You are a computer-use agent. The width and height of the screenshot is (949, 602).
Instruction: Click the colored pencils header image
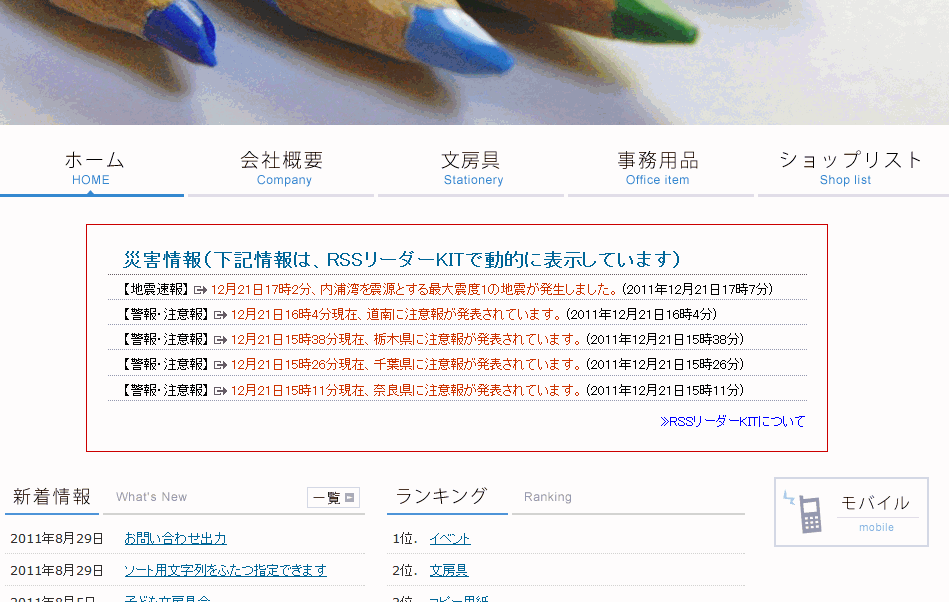(x=474, y=62)
